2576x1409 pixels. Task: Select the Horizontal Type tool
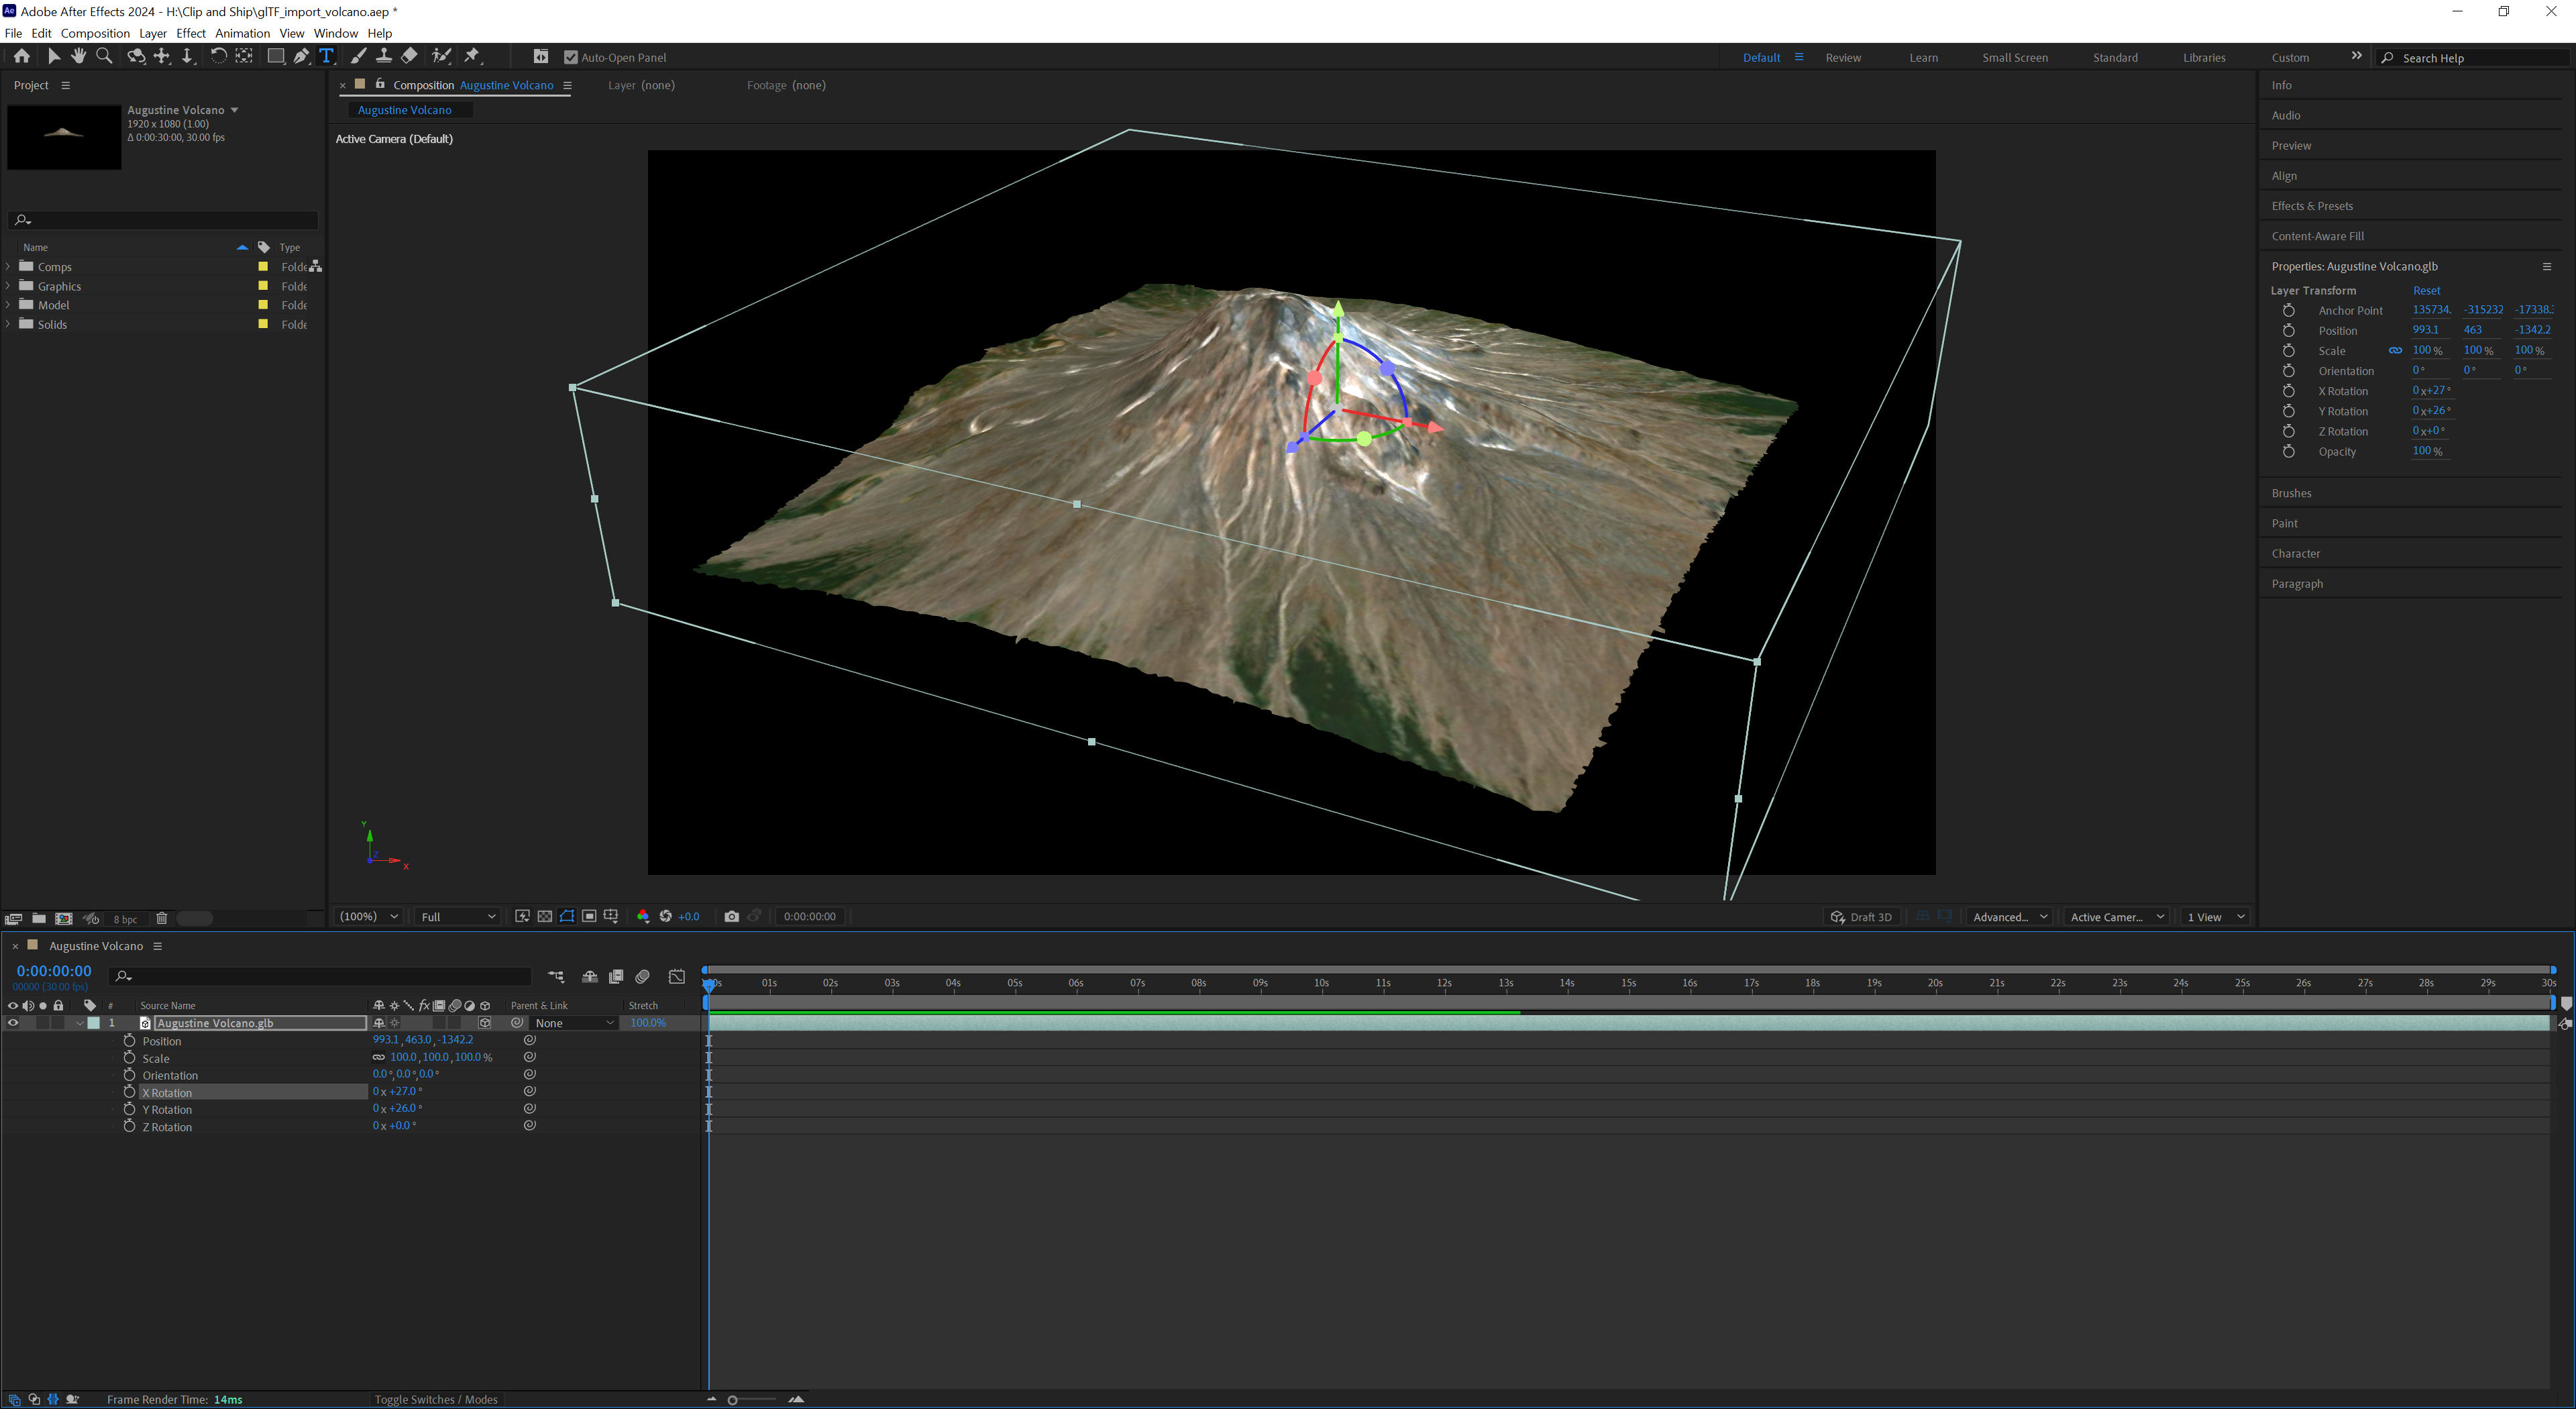click(x=326, y=56)
